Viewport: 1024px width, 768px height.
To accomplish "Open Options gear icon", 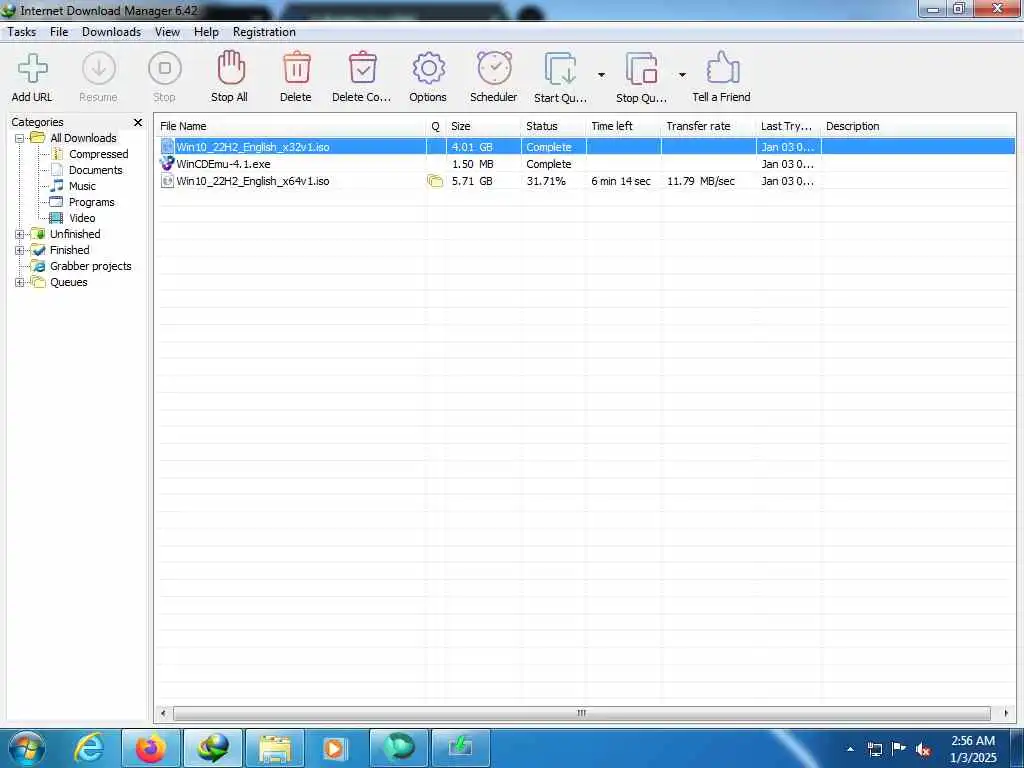I will pos(428,68).
